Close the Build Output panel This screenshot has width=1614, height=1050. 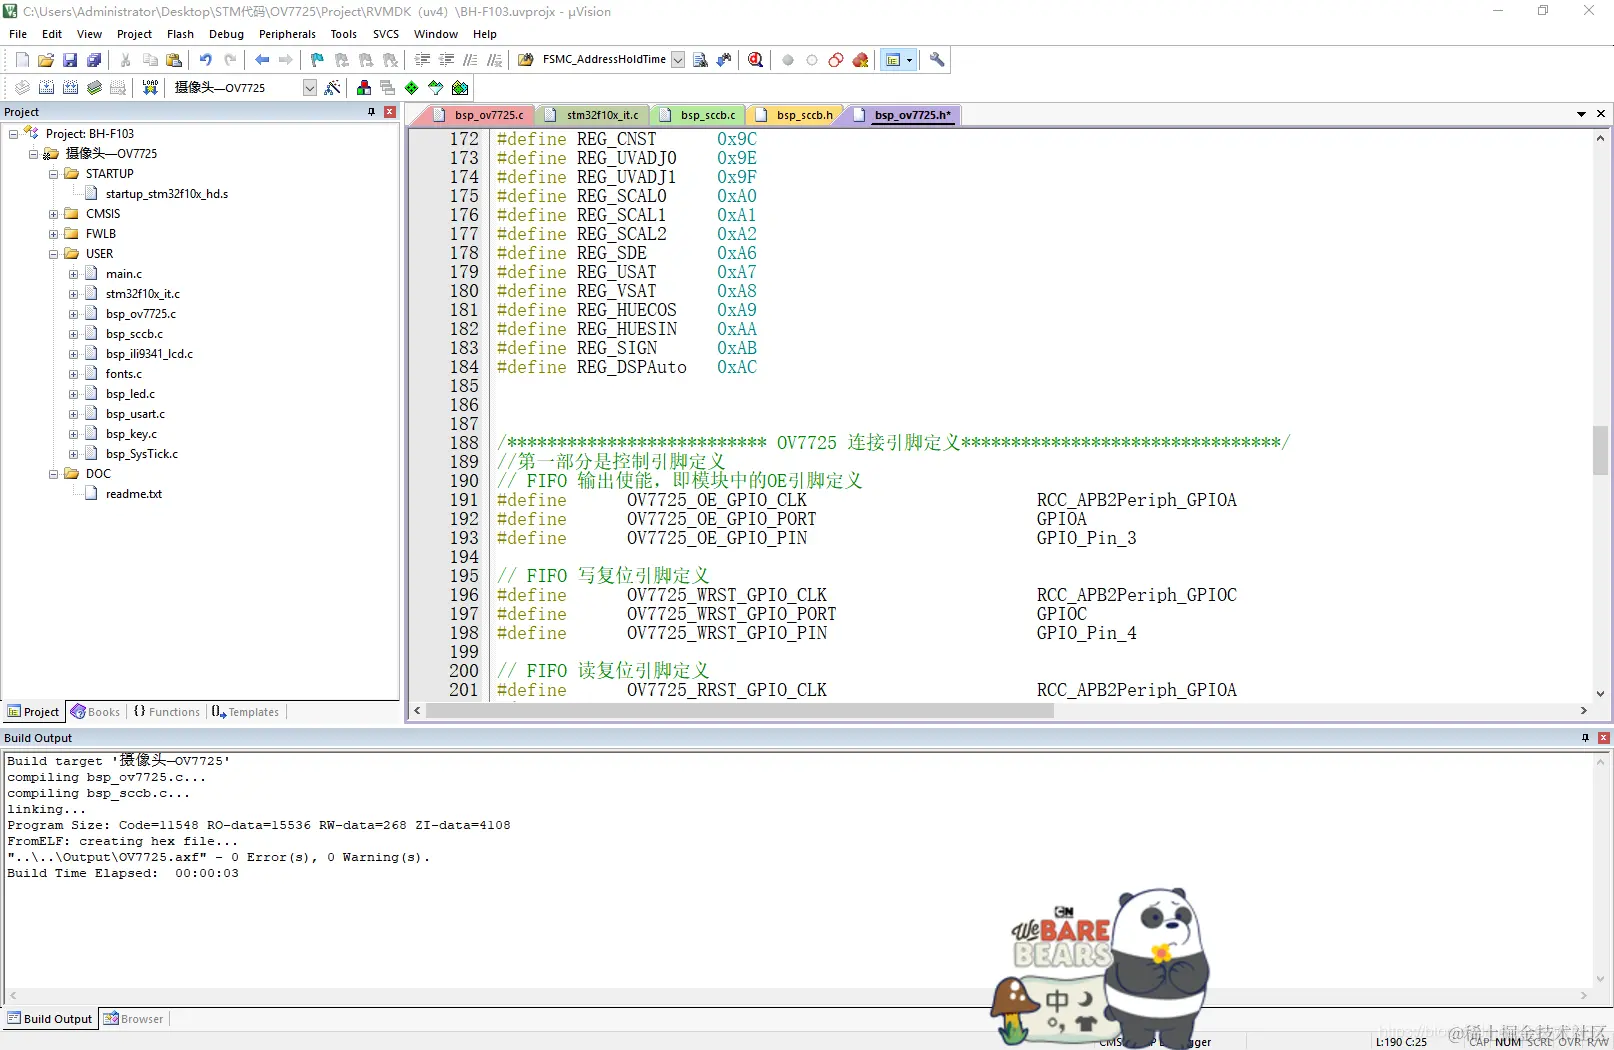pyautogui.click(x=1603, y=738)
